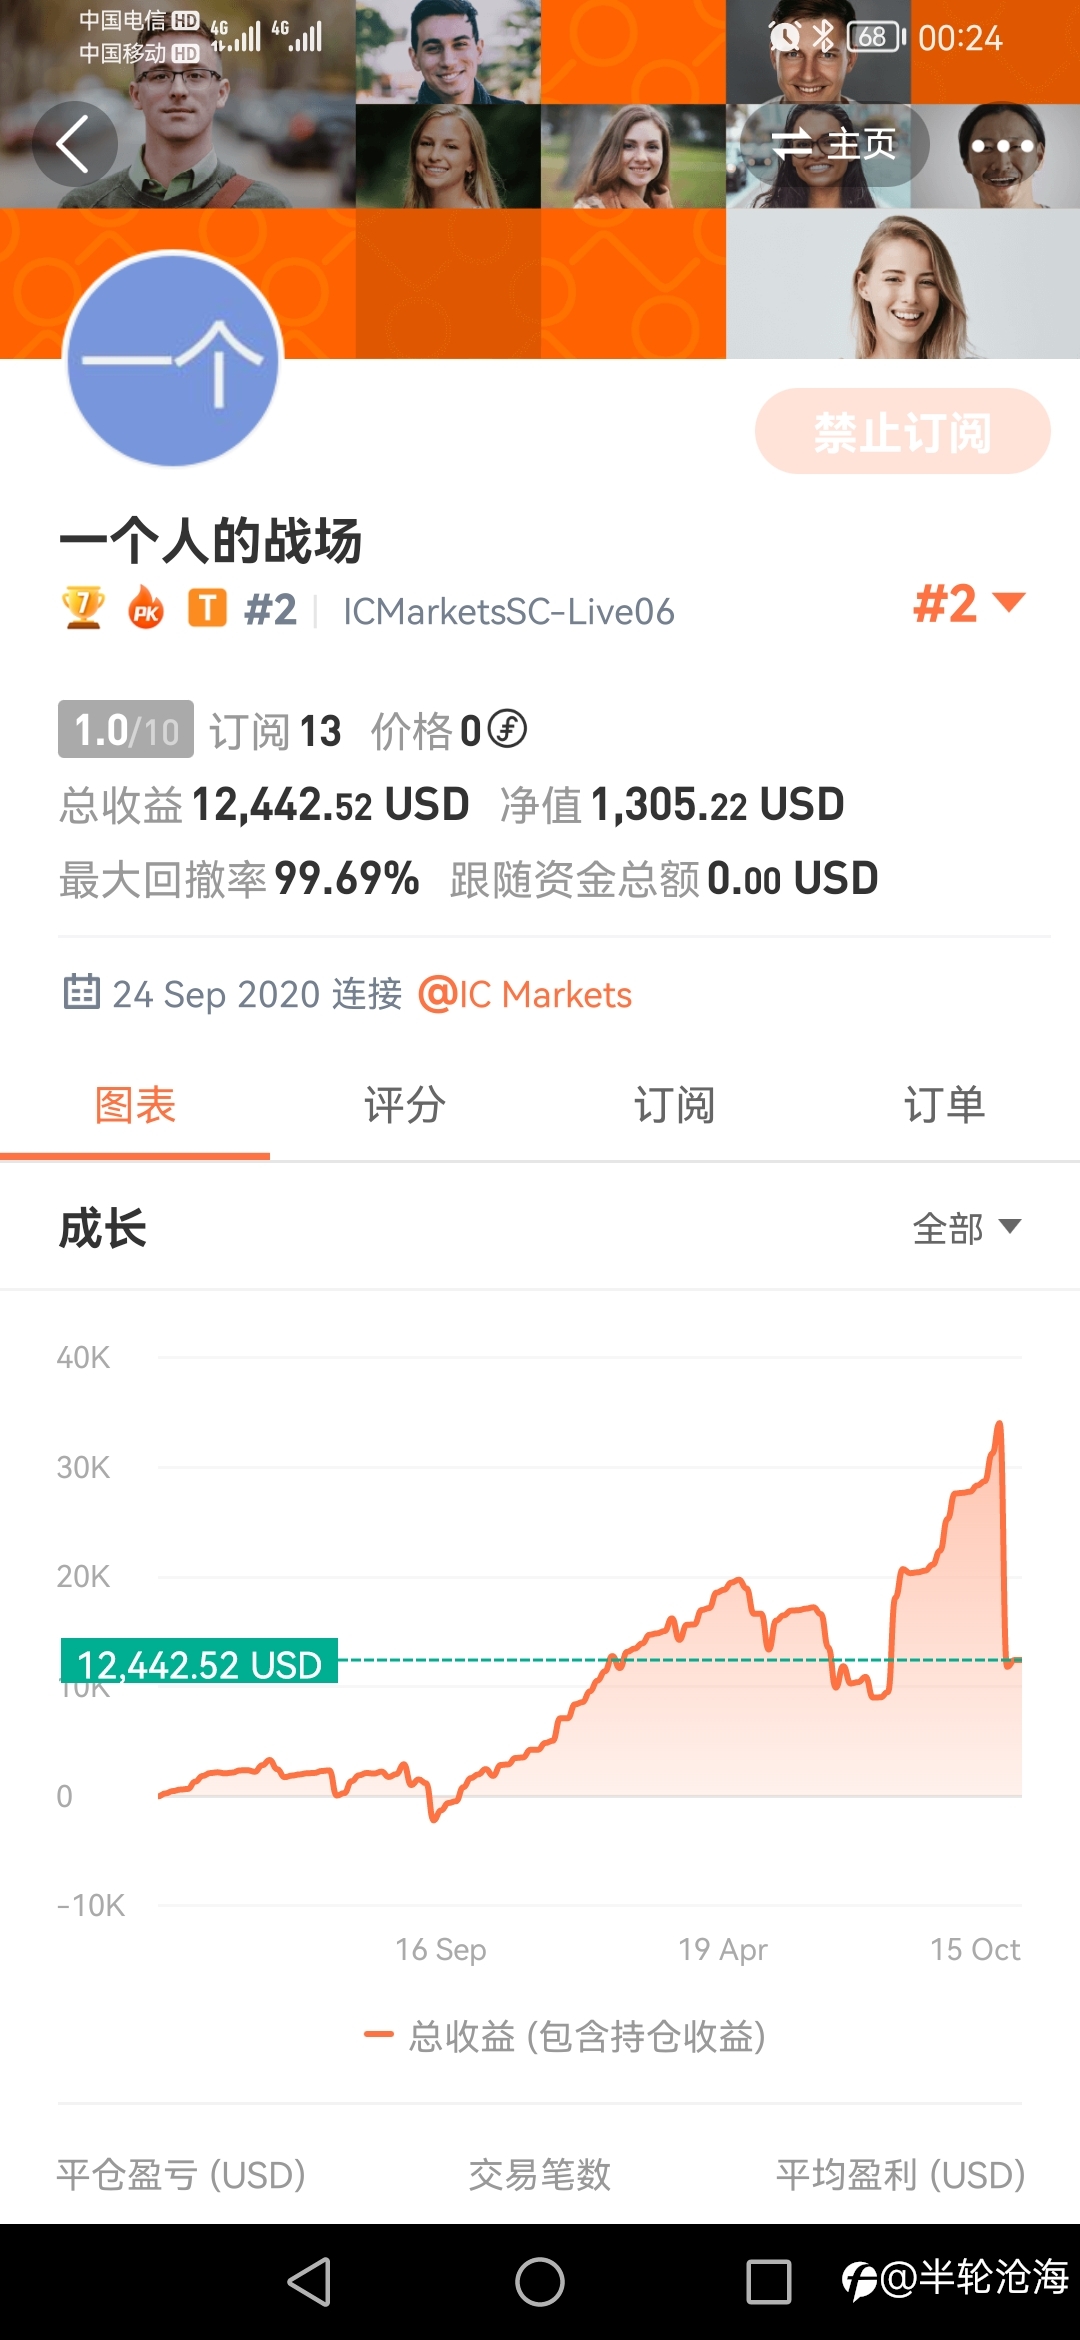Expand the #2 account dropdown
This screenshot has height=2340, width=1080.
point(969,604)
